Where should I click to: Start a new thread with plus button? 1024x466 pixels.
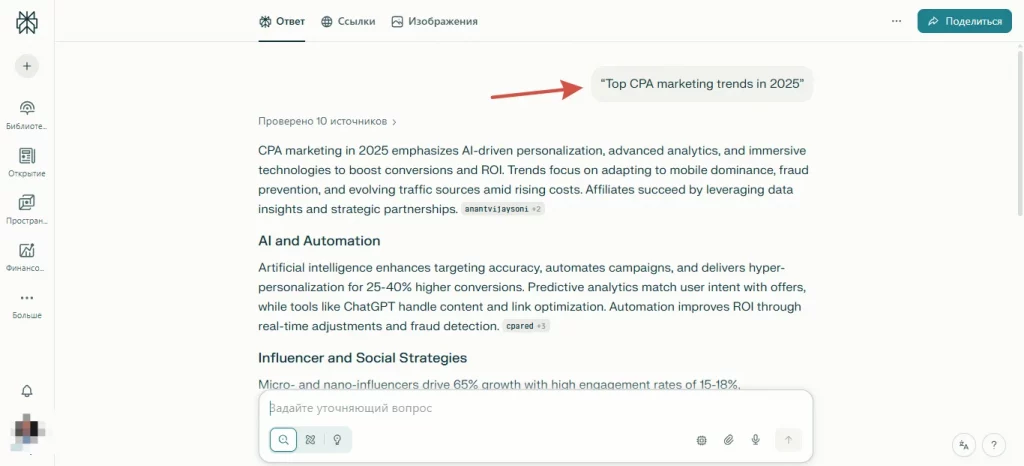(27, 66)
